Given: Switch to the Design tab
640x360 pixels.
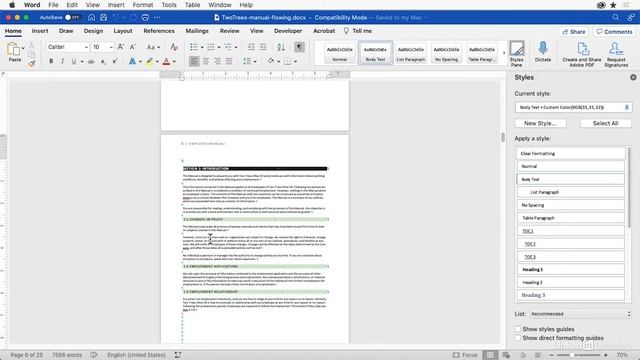Looking at the screenshot, I should click(x=93, y=31).
